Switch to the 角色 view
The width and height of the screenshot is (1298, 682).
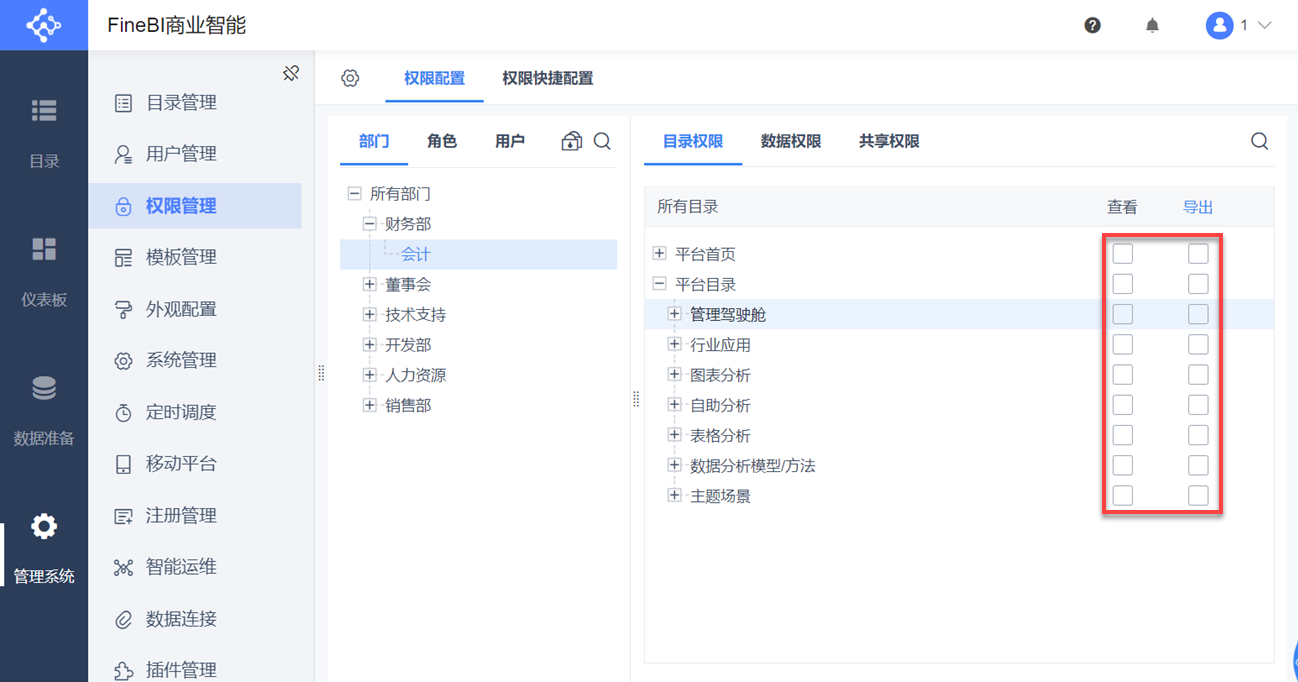click(441, 141)
